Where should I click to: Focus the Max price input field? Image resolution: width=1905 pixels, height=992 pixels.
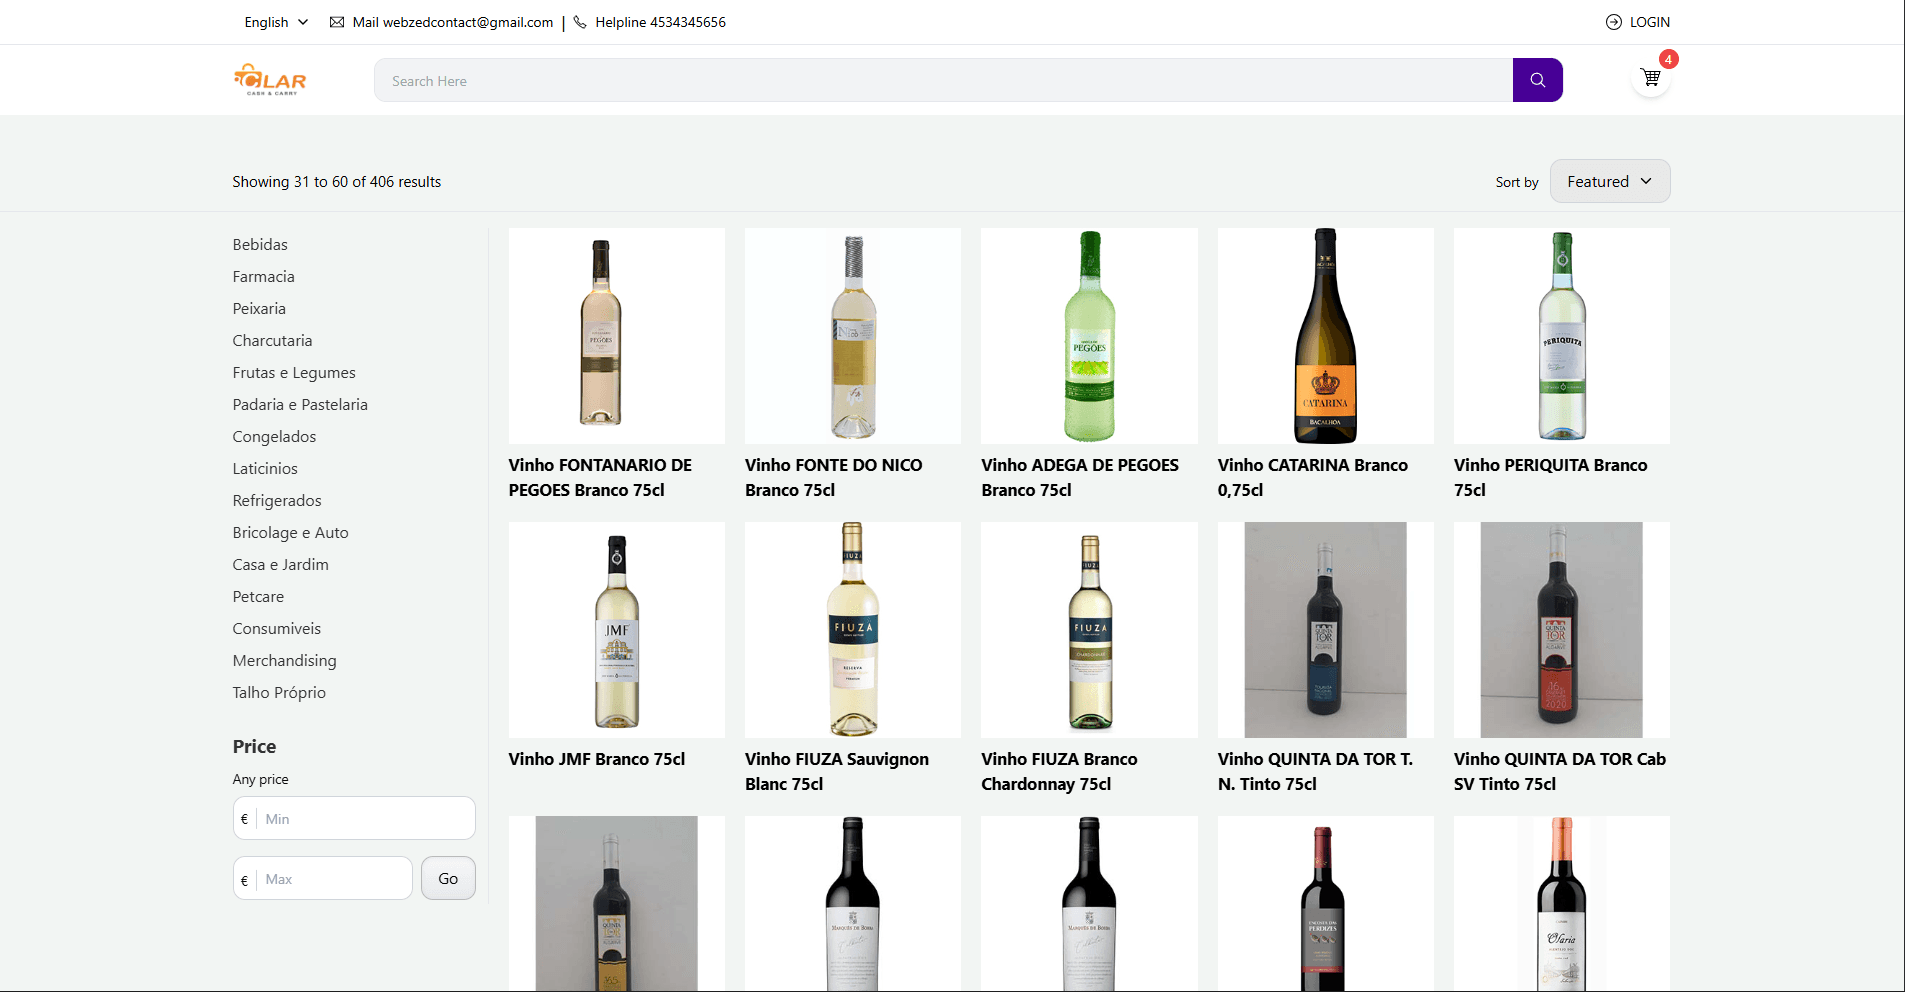335,879
